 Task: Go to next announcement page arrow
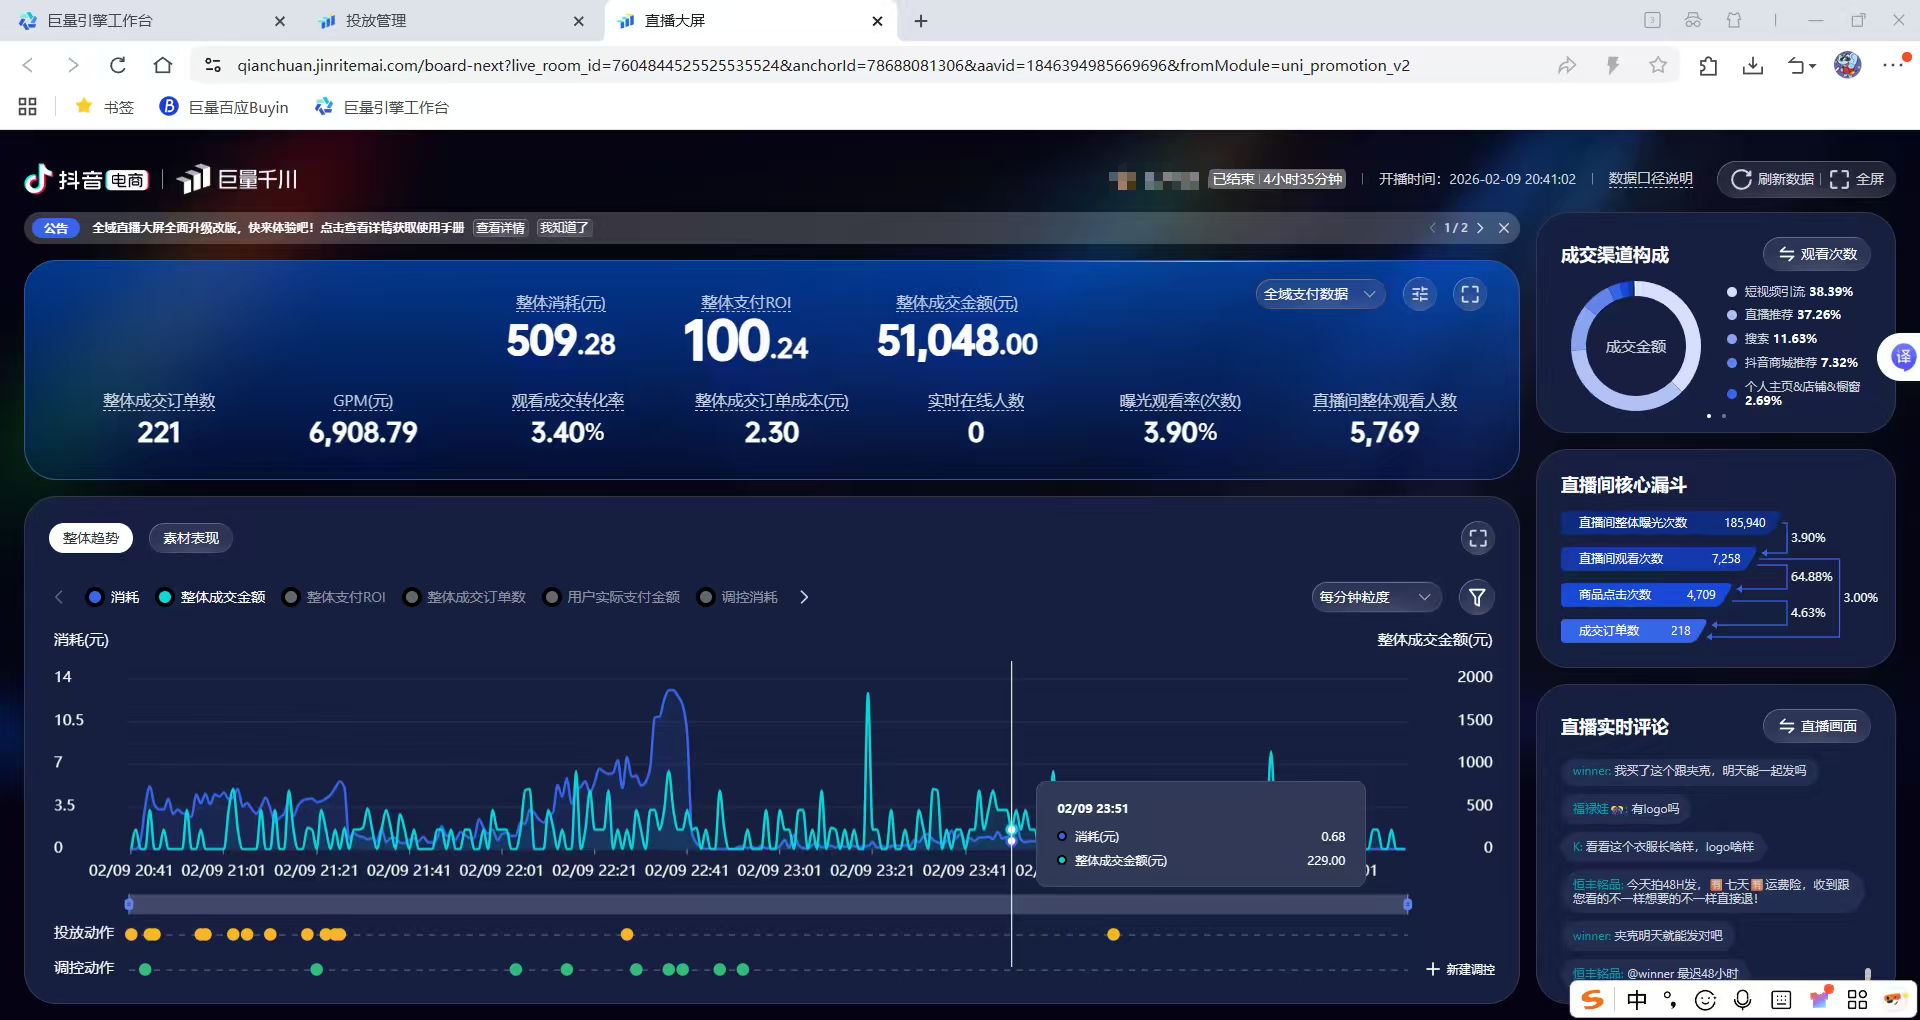coord(1480,228)
